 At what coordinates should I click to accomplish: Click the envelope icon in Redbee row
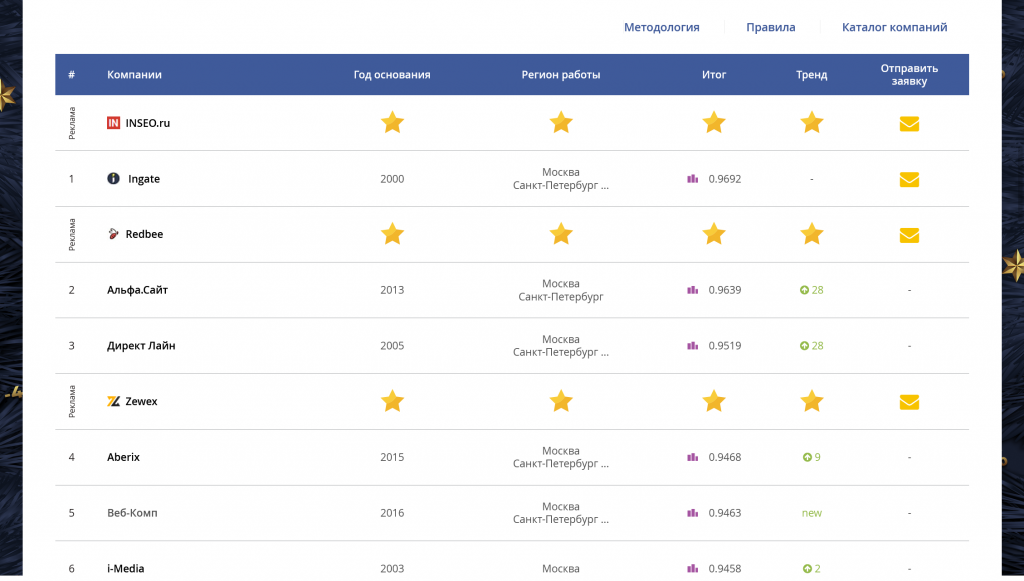909,235
